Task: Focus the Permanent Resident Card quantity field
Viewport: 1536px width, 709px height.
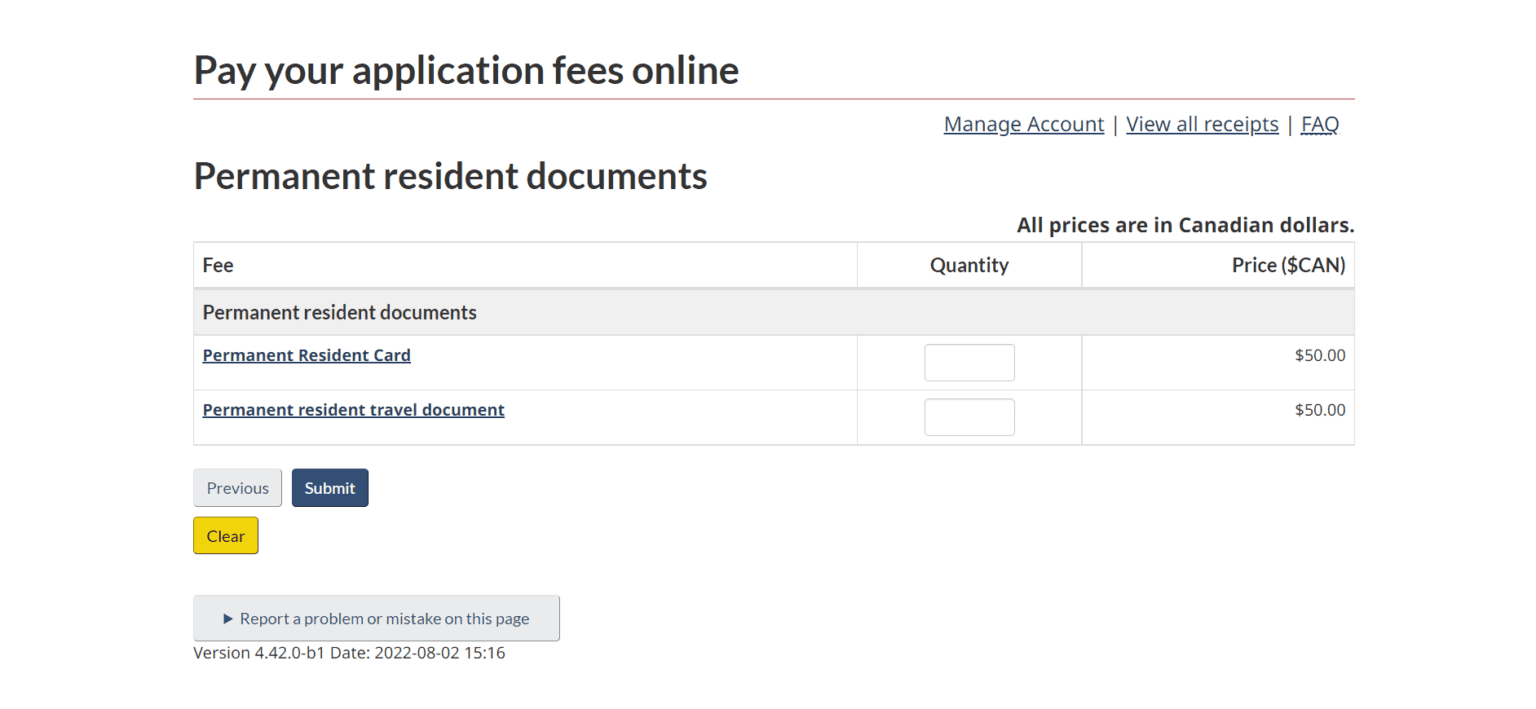Action: pyautogui.click(x=969, y=363)
